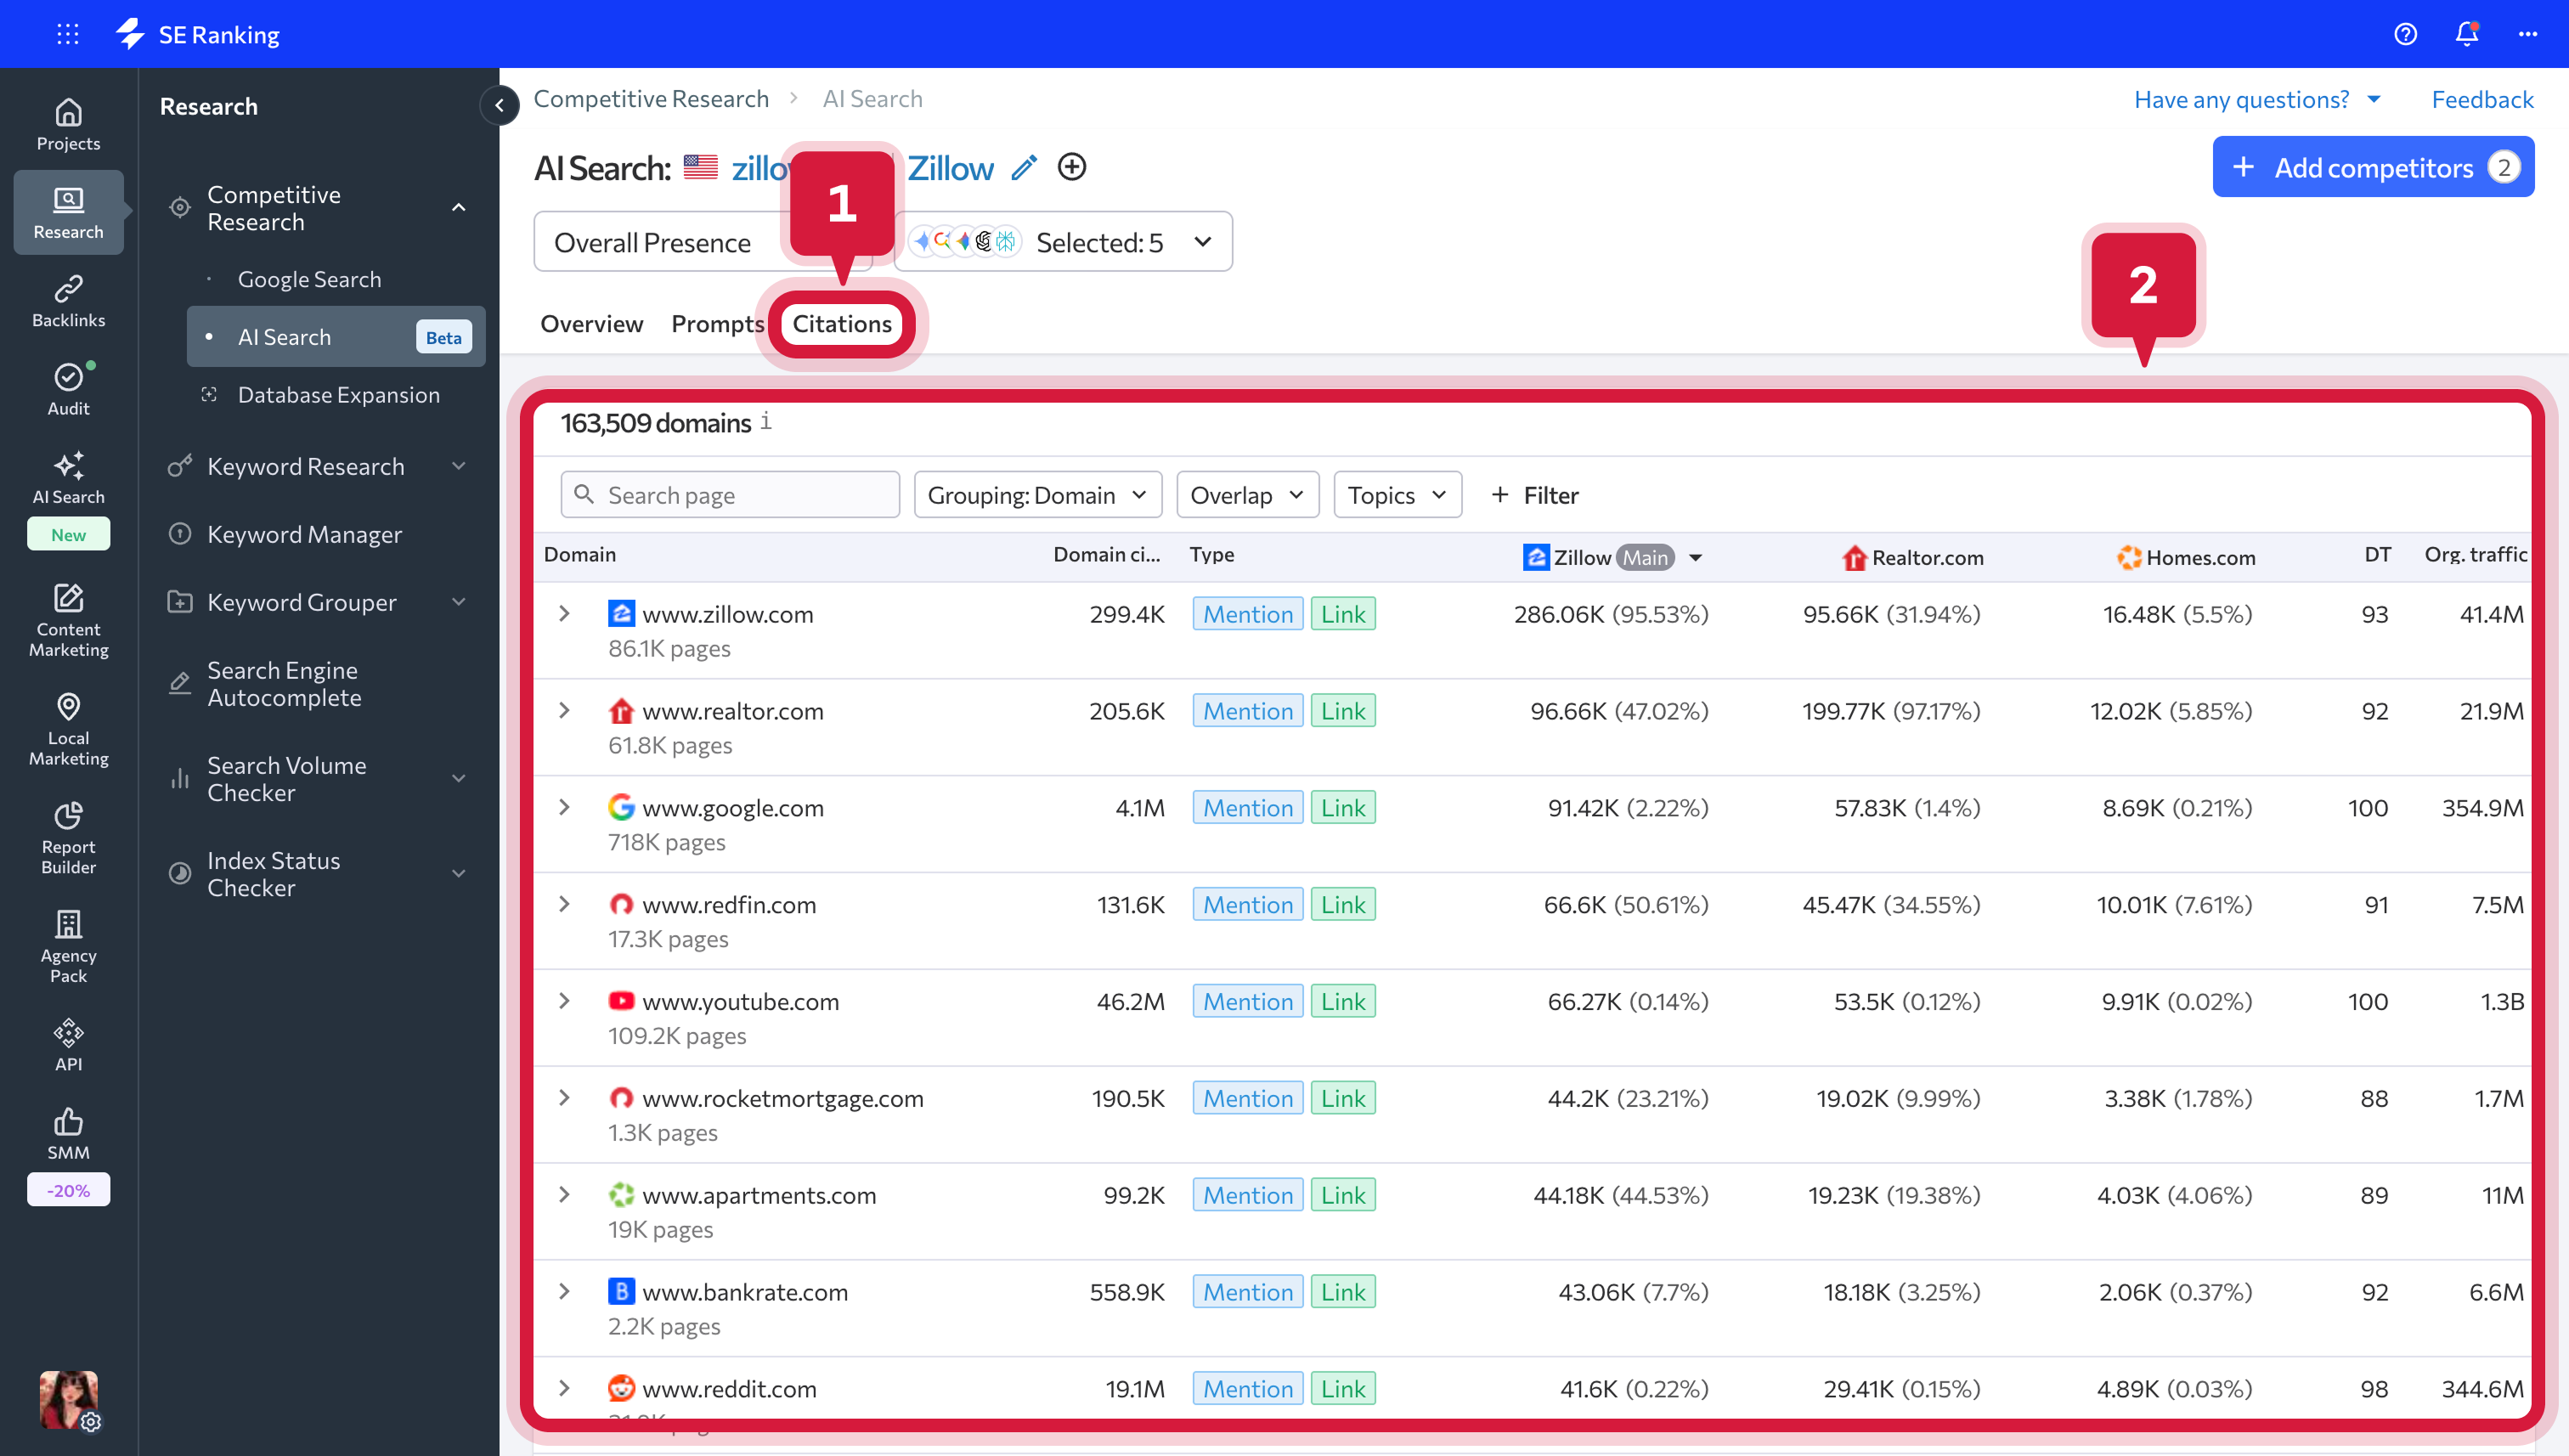Open the notifications bell

pos(2467,34)
